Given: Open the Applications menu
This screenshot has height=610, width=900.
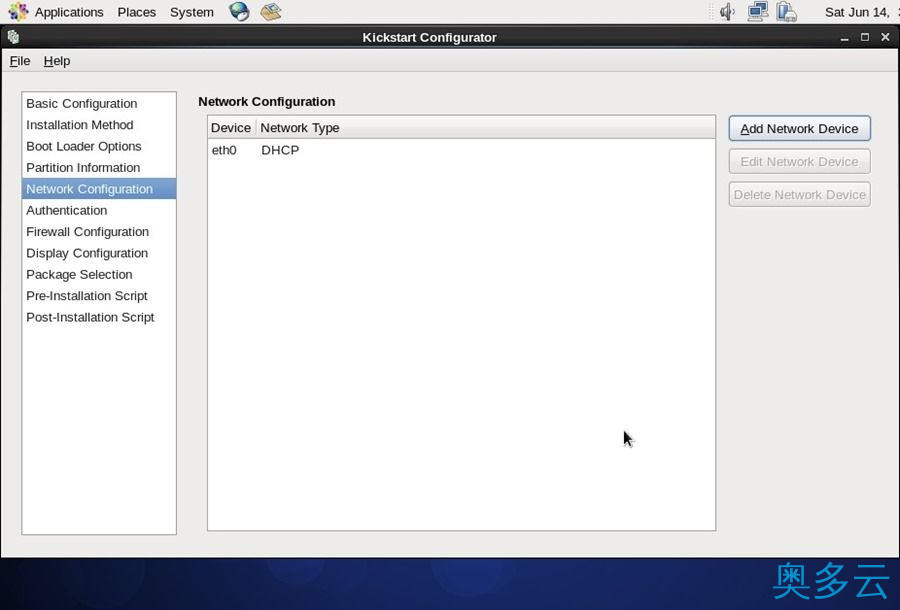Looking at the screenshot, I should tap(69, 12).
